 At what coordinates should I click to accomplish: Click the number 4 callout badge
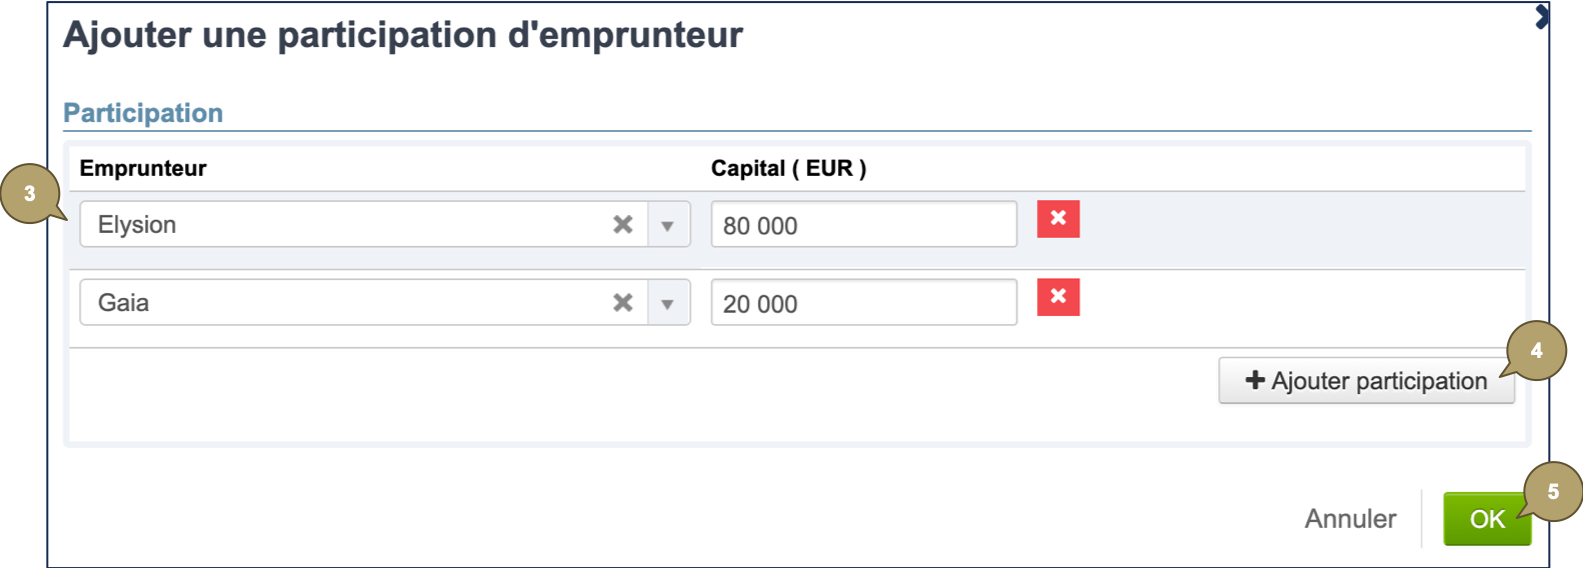pos(1536,351)
